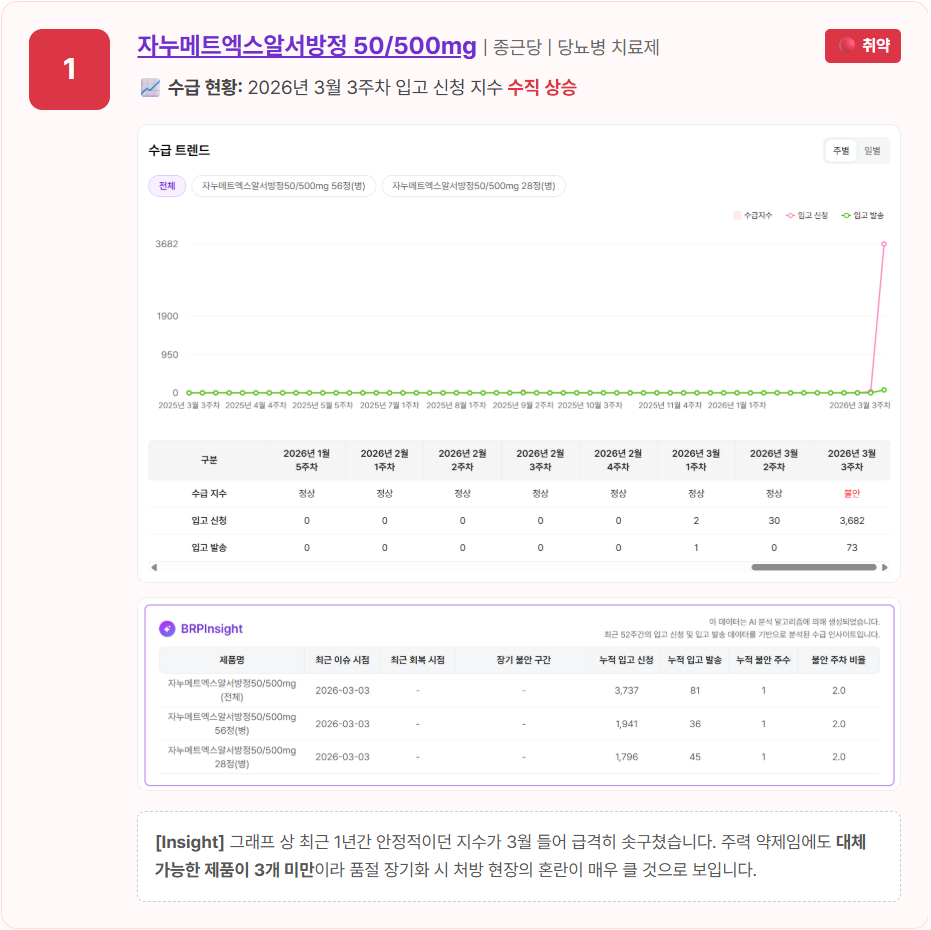This screenshot has height=930, width=931.
Task: Switch trend view to 일별
Action: pos(872,151)
